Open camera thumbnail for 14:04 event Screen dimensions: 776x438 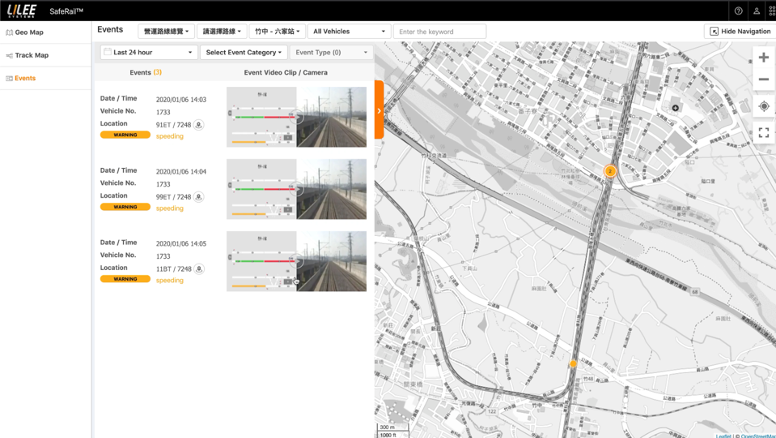tap(332, 189)
